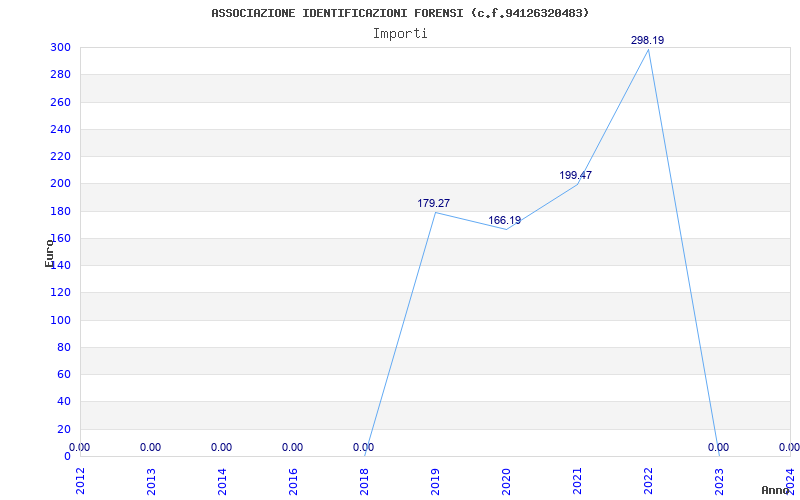Click the 140 y-axis tick label
The width and height of the screenshot is (800, 500).
coord(60,265)
